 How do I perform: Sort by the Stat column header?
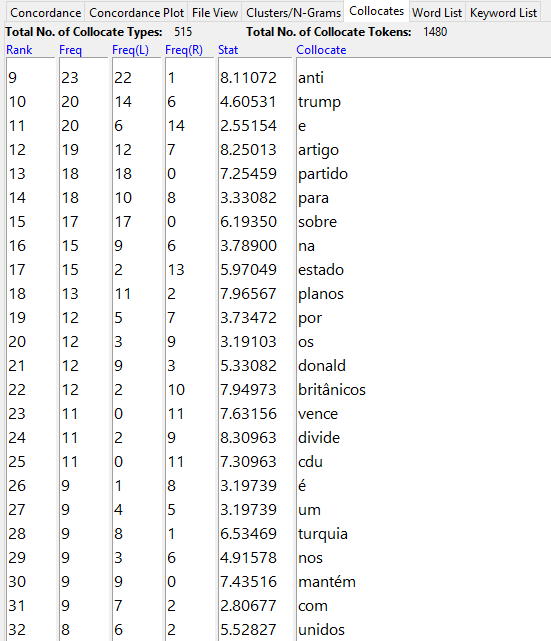click(x=228, y=50)
